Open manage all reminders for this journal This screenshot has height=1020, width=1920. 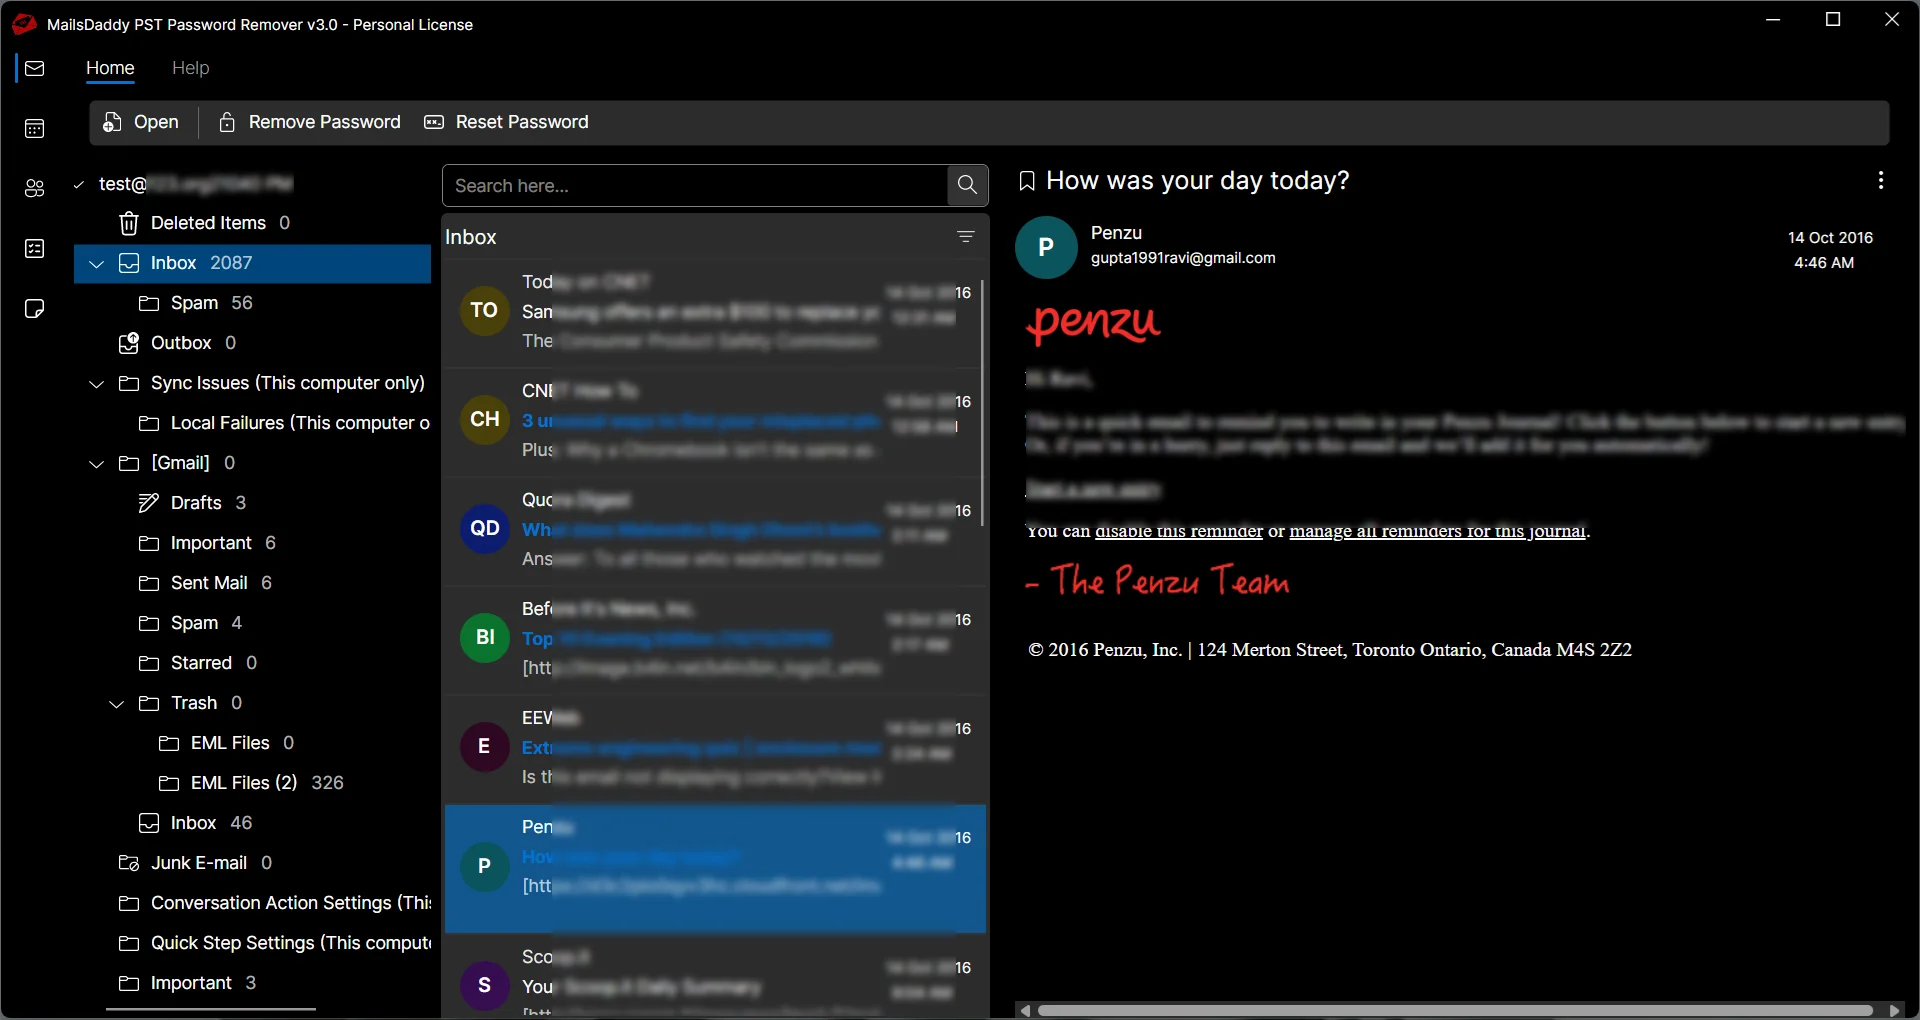point(1438,531)
